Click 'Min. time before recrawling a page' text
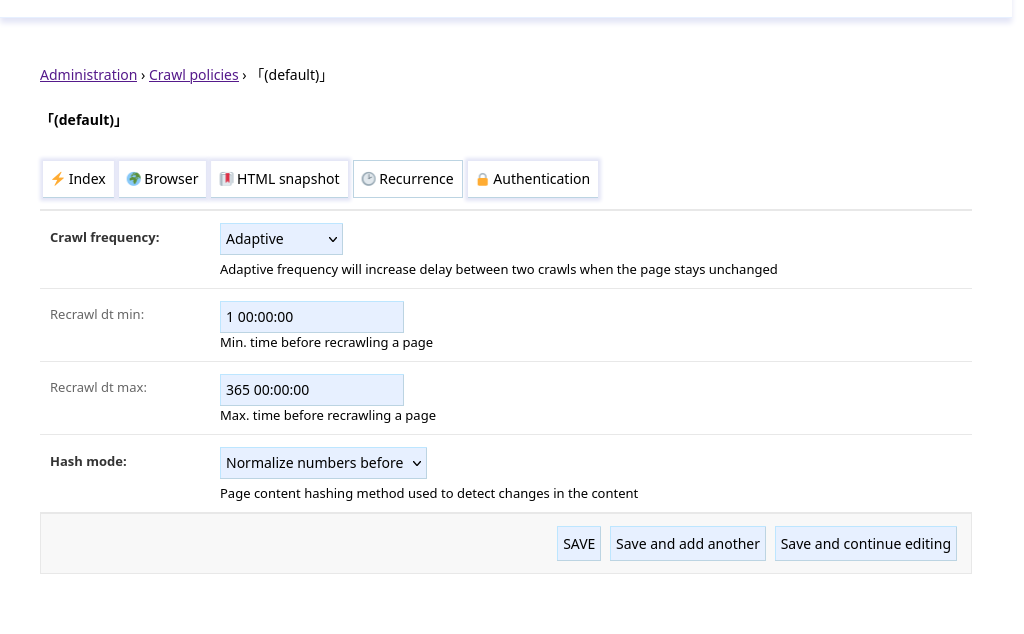Image resolution: width=1024 pixels, height=634 pixels. pos(327,343)
